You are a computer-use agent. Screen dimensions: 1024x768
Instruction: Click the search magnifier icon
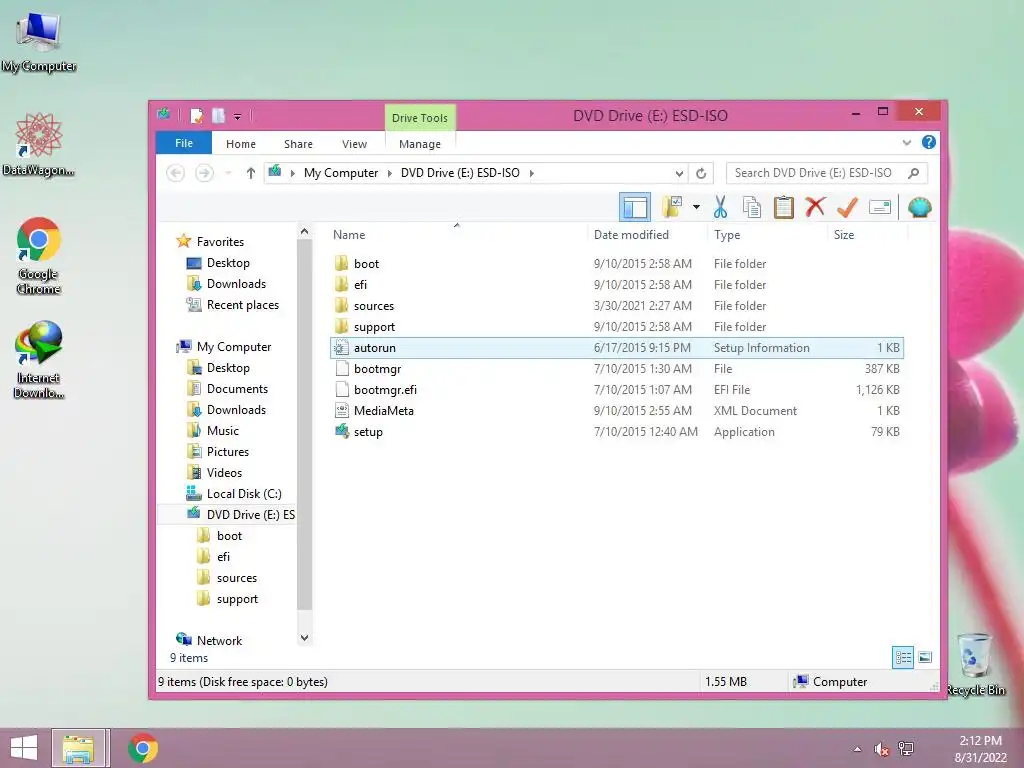tap(914, 173)
